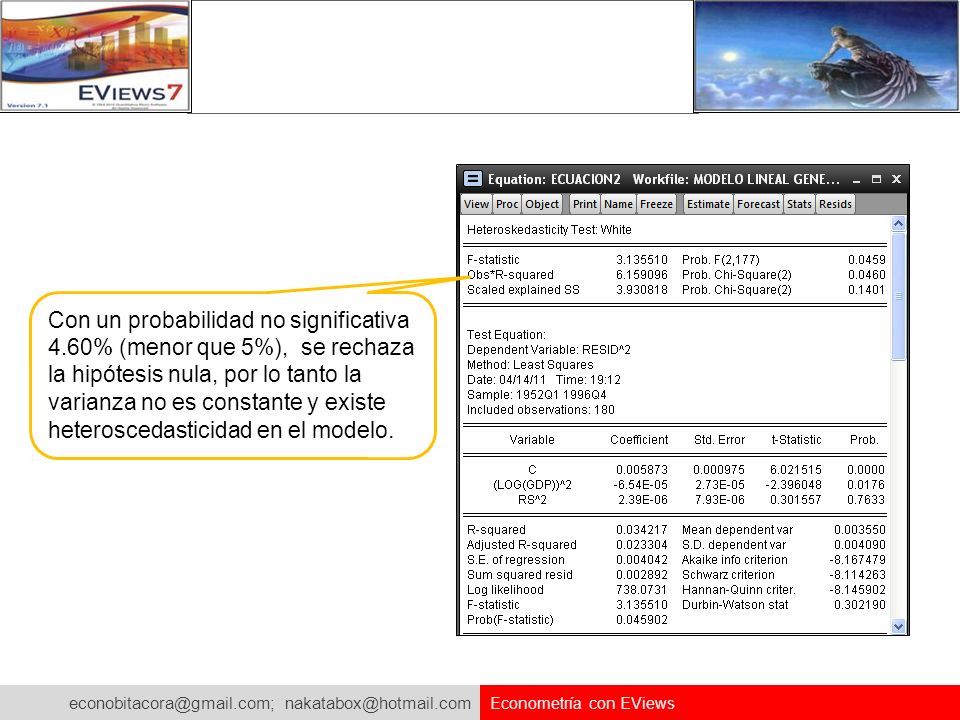Open the Proc menu button

point(507,204)
